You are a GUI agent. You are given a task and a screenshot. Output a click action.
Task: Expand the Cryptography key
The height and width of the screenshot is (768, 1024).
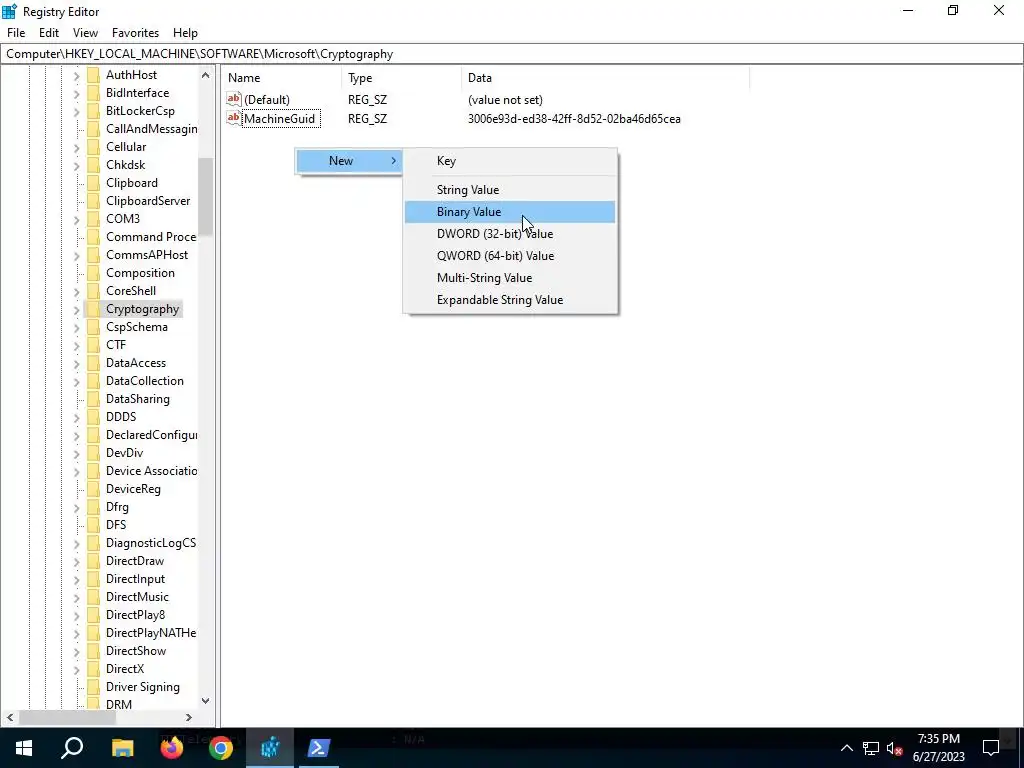pyautogui.click(x=76, y=310)
